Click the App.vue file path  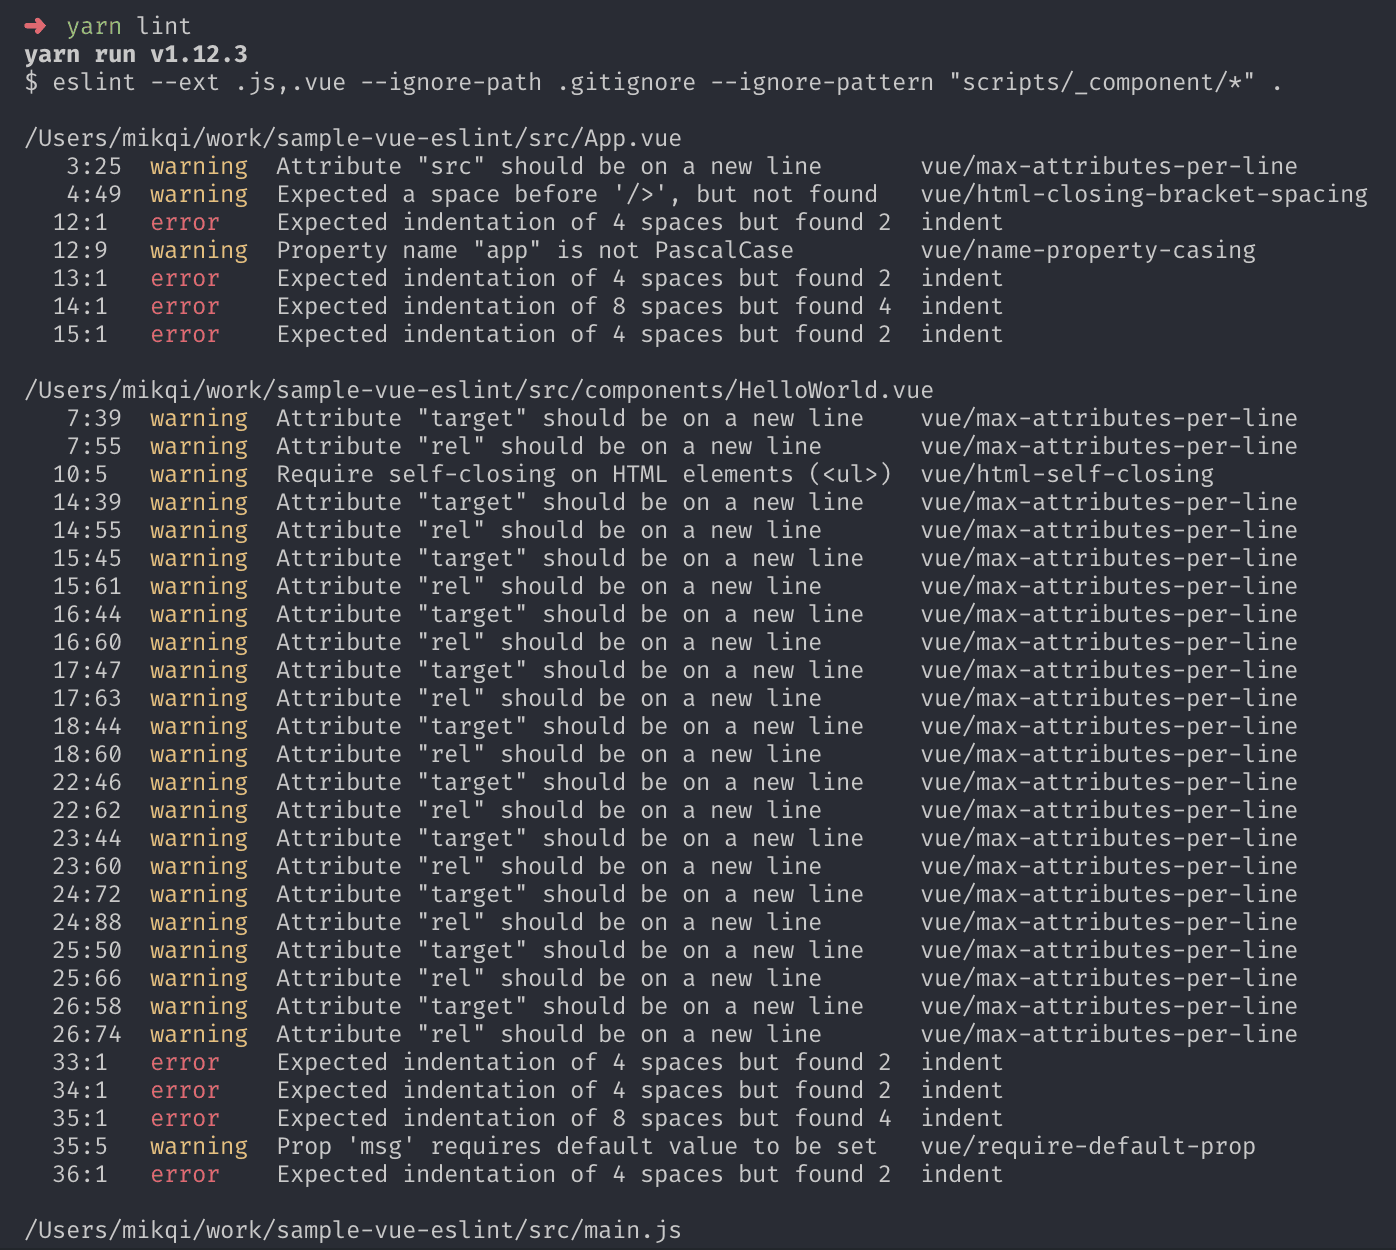point(353,138)
